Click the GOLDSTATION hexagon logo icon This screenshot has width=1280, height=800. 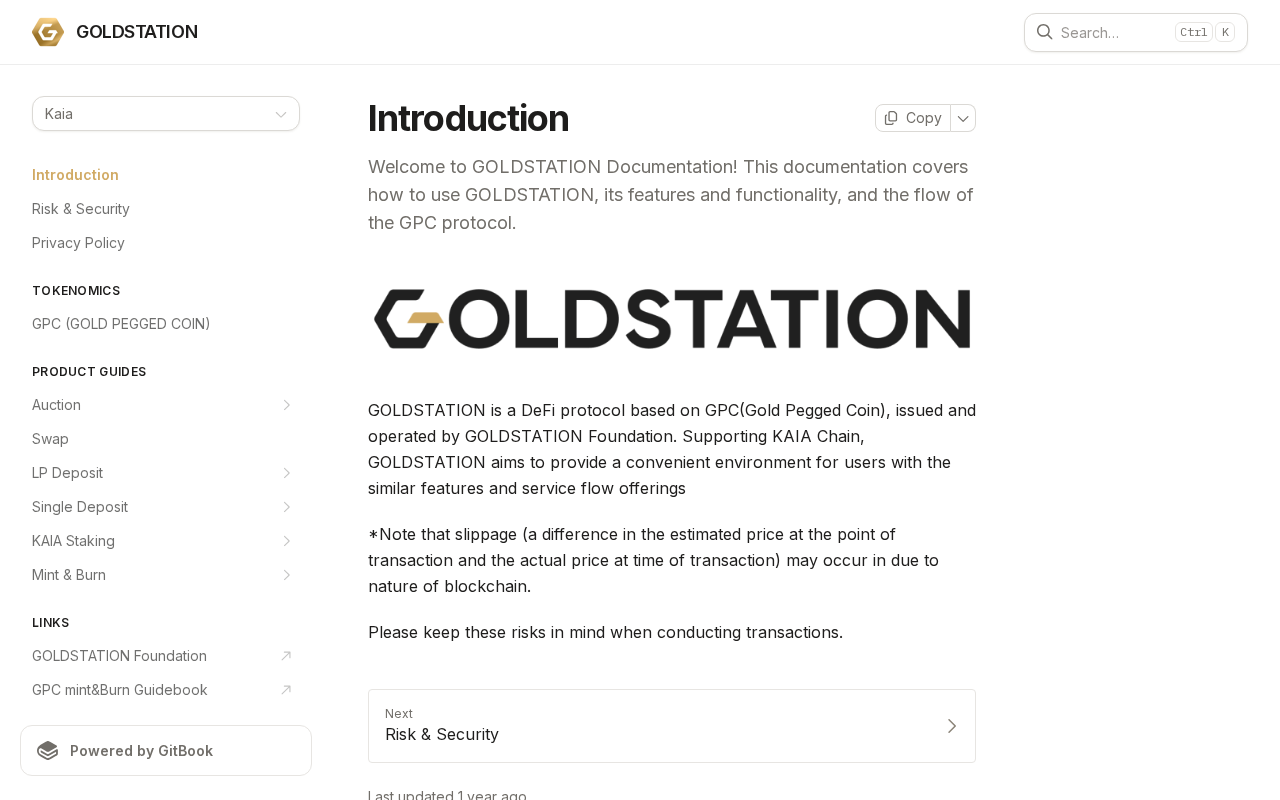[48, 32]
